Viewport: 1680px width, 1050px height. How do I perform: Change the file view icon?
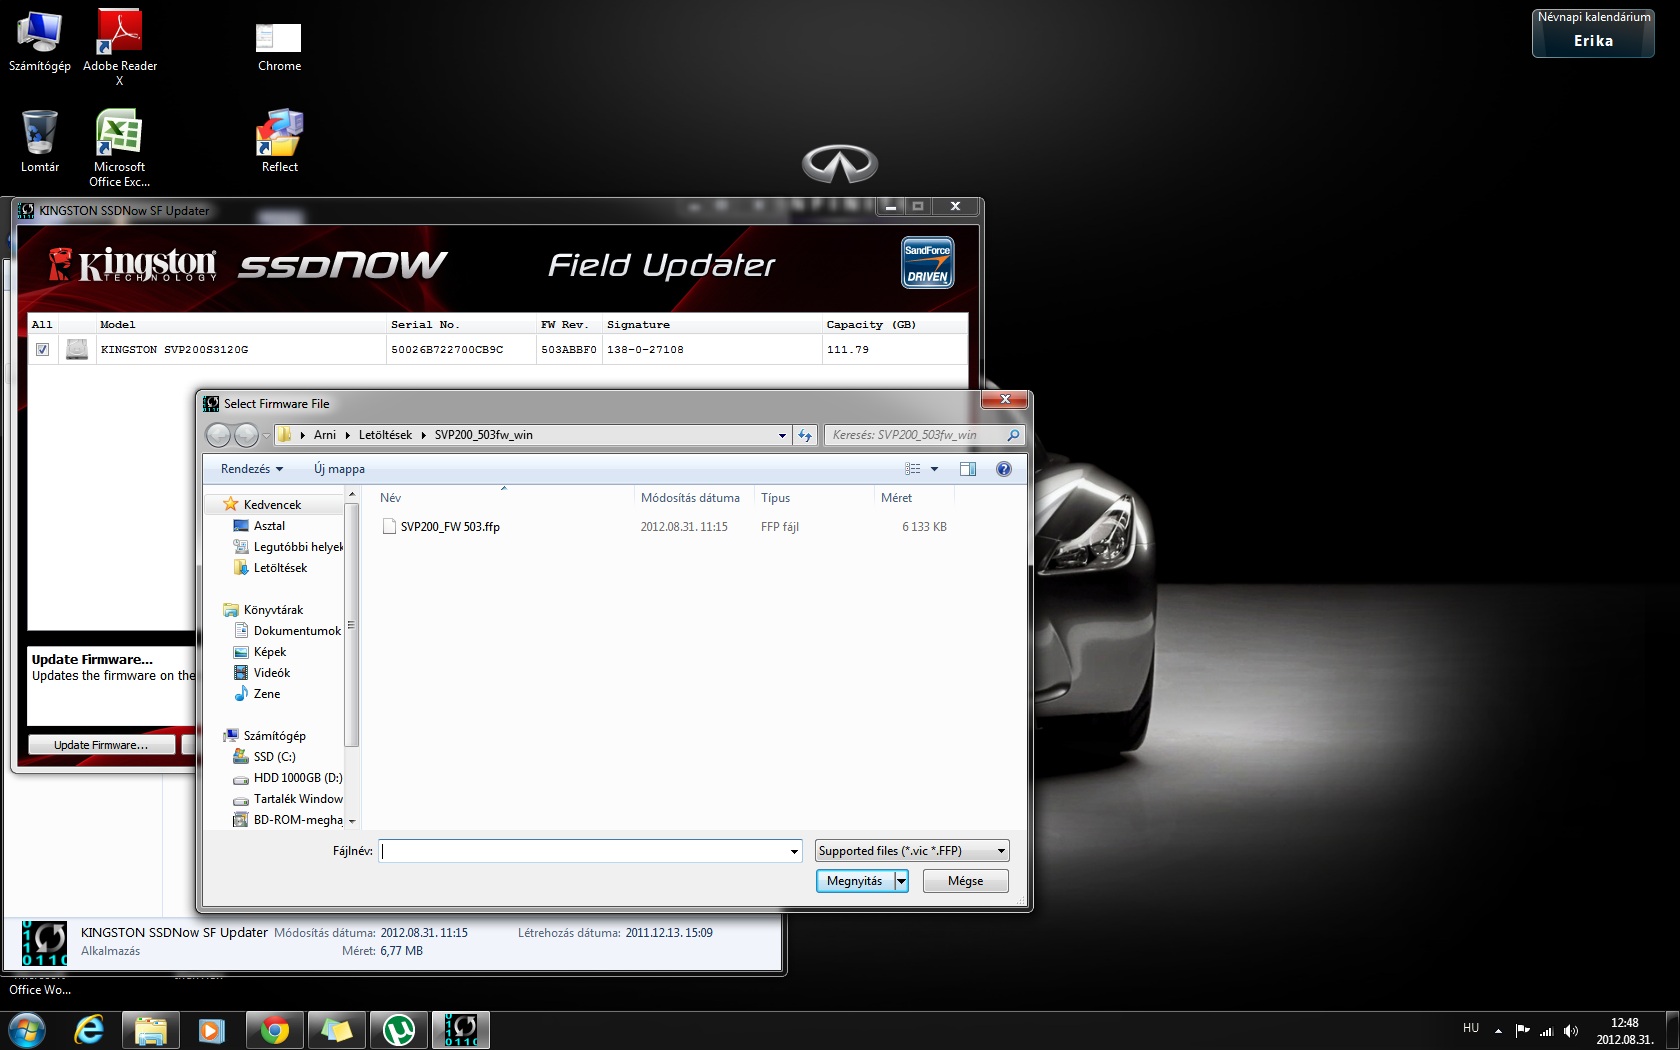[x=913, y=469]
